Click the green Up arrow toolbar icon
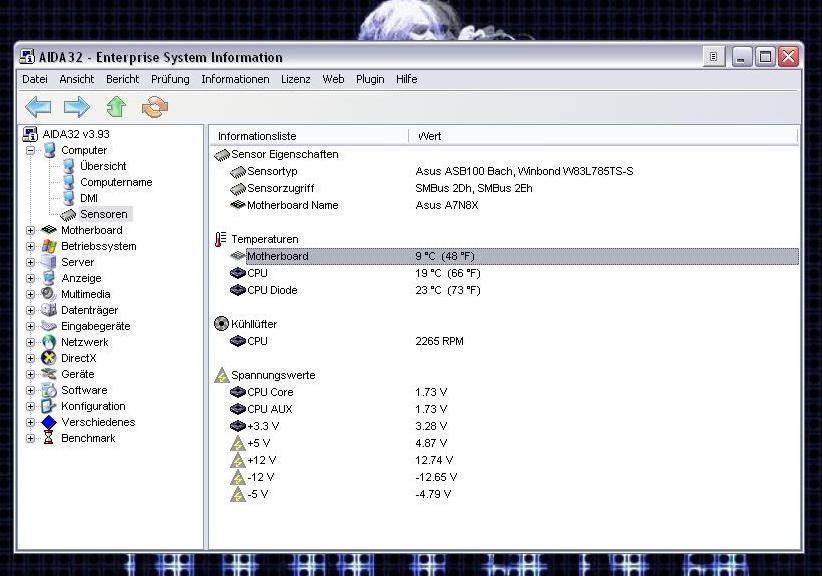 116,107
